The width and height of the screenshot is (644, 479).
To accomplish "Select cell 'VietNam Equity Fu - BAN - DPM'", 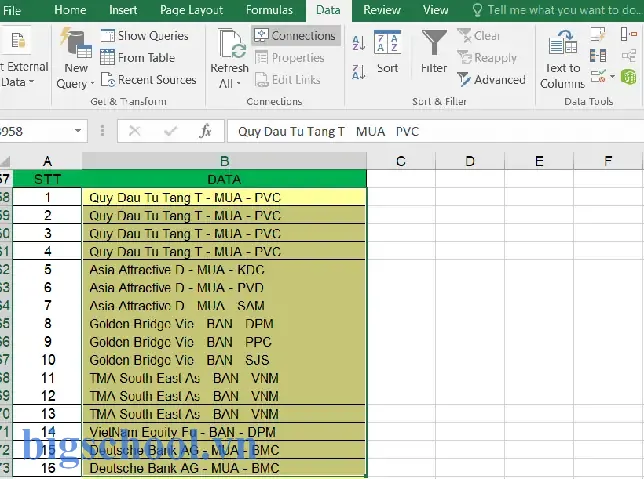I will 224,432.
